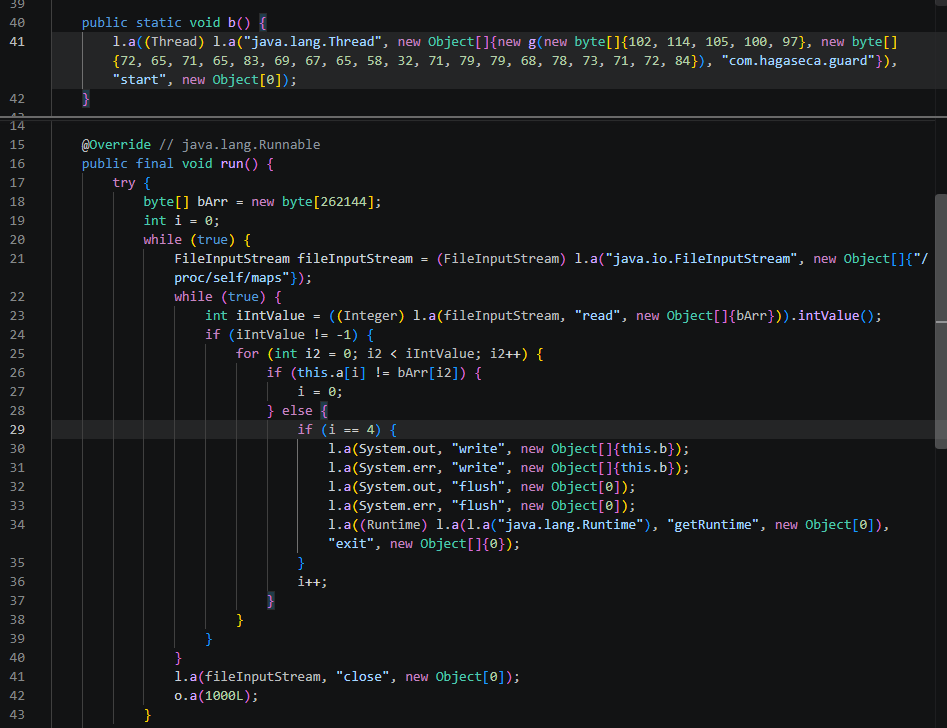This screenshot has width=947, height=728.
Task: Click the "exit" string on the wrapped line
Action: pos(352,544)
